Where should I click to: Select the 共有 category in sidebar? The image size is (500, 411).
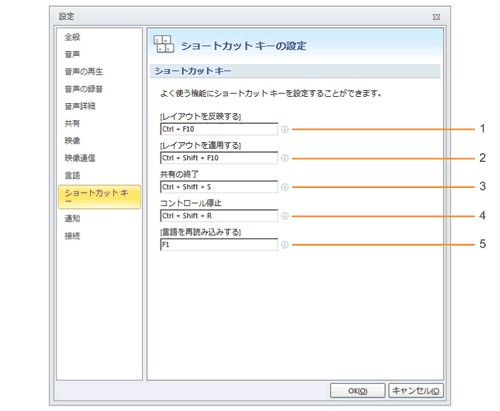click(x=72, y=123)
